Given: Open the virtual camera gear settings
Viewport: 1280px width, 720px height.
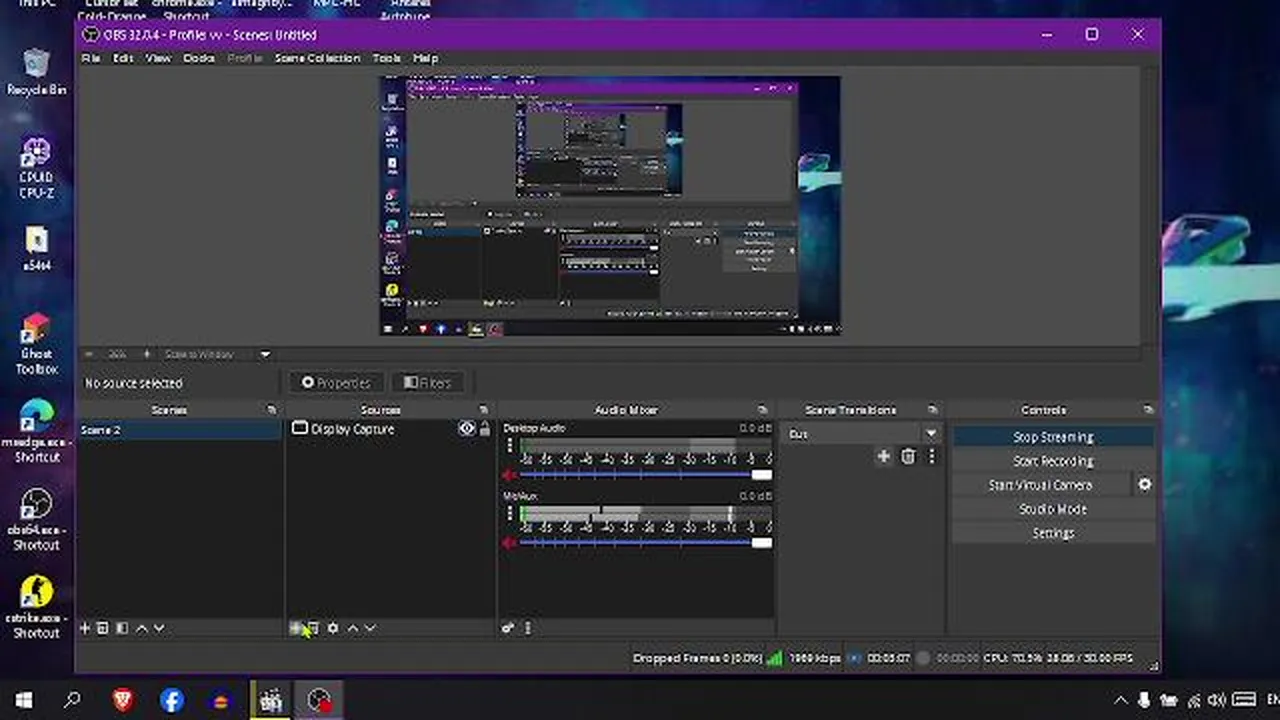Looking at the screenshot, I should coord(1145,485).
